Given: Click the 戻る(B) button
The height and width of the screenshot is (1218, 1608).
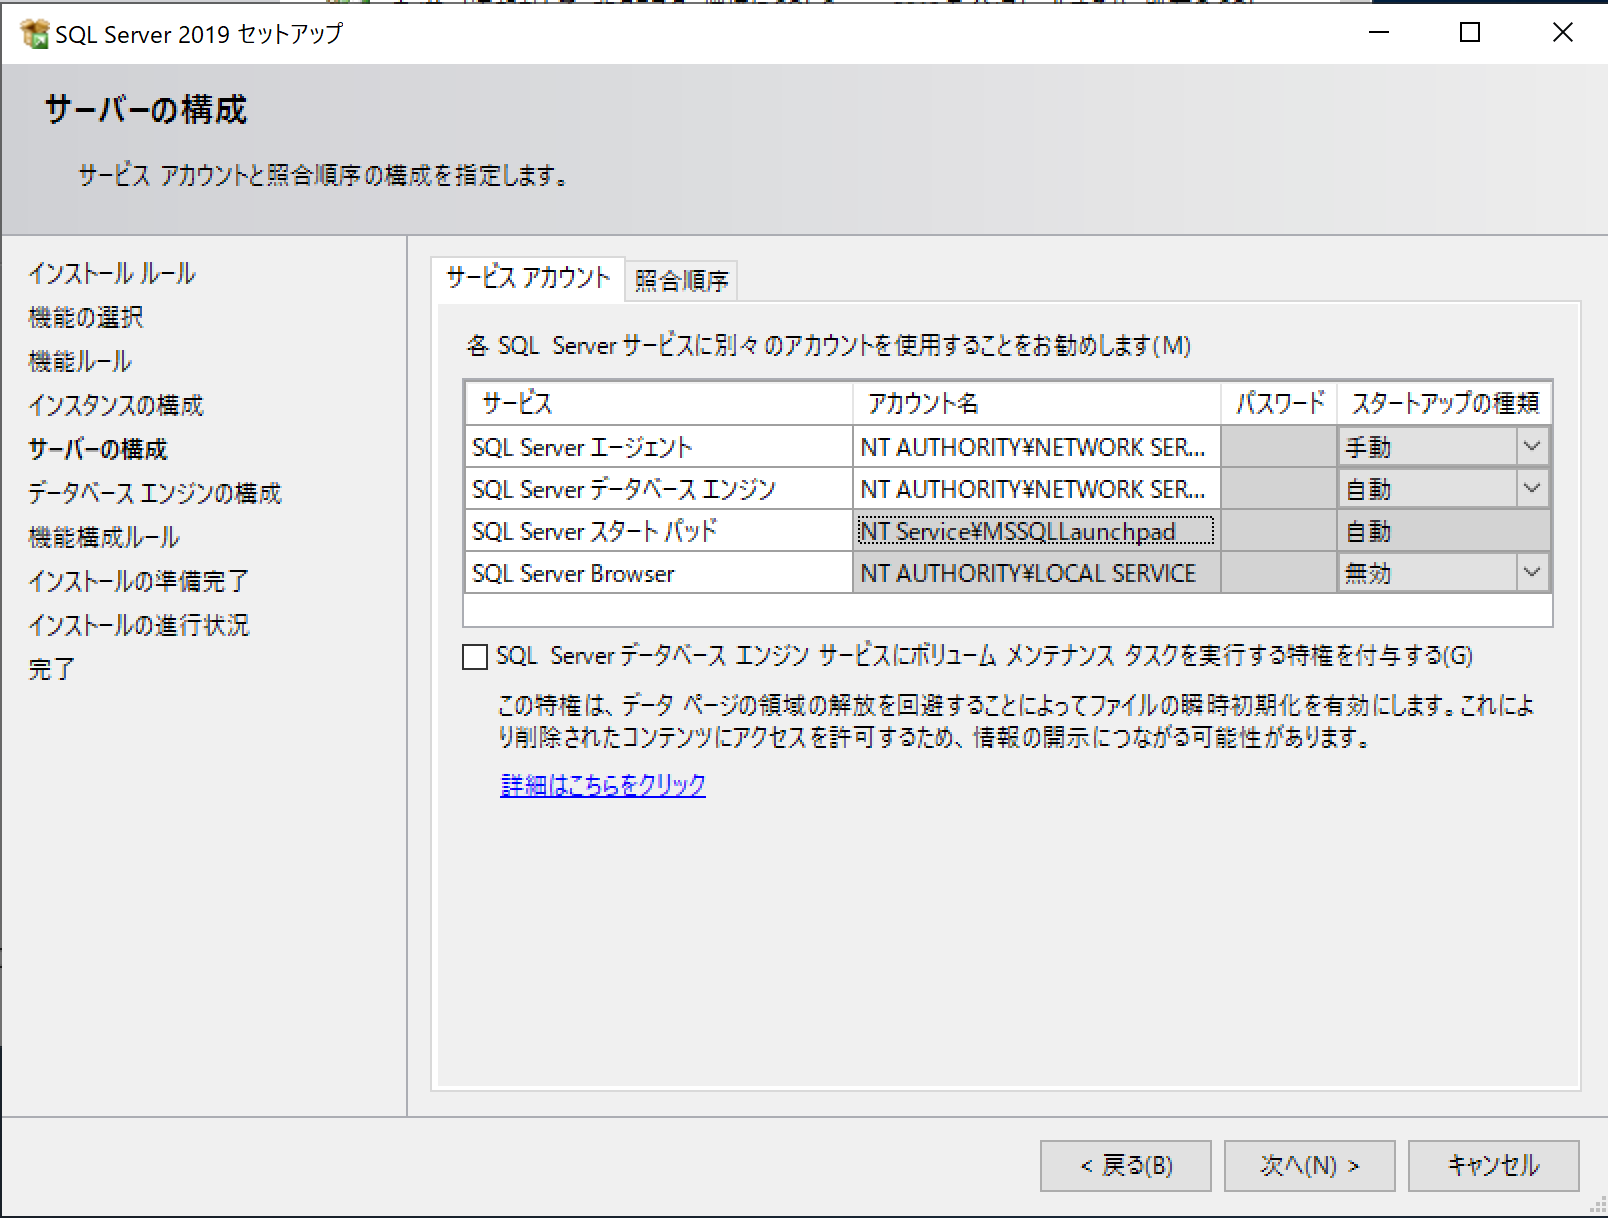Looking at the screenshot, I should pos(1126,1166).
